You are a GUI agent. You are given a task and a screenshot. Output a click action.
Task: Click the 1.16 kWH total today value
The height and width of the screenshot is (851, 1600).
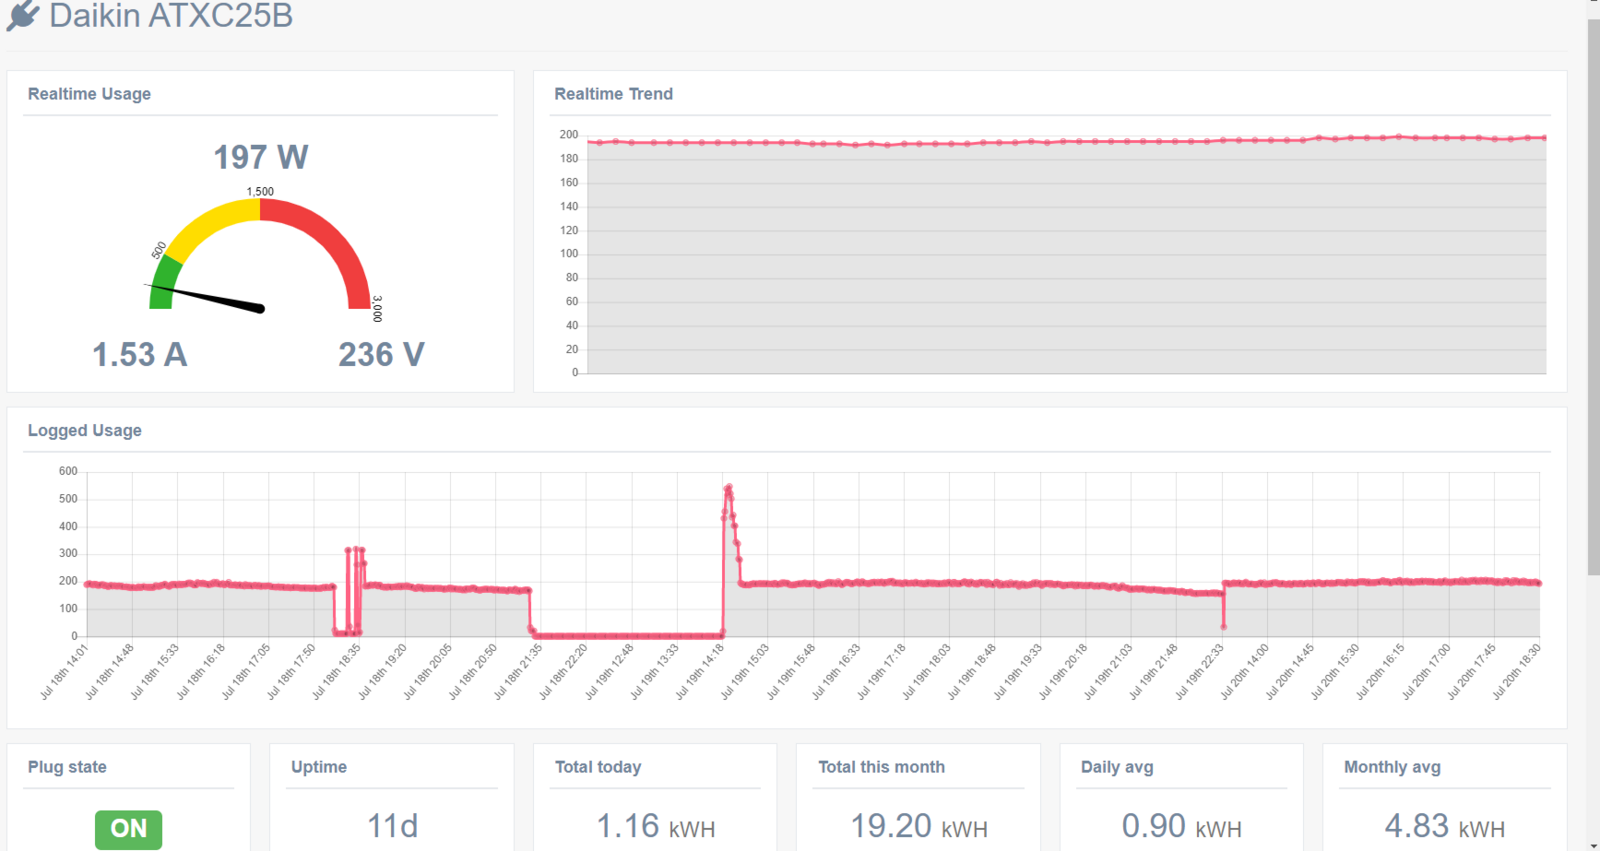(656, 826)
